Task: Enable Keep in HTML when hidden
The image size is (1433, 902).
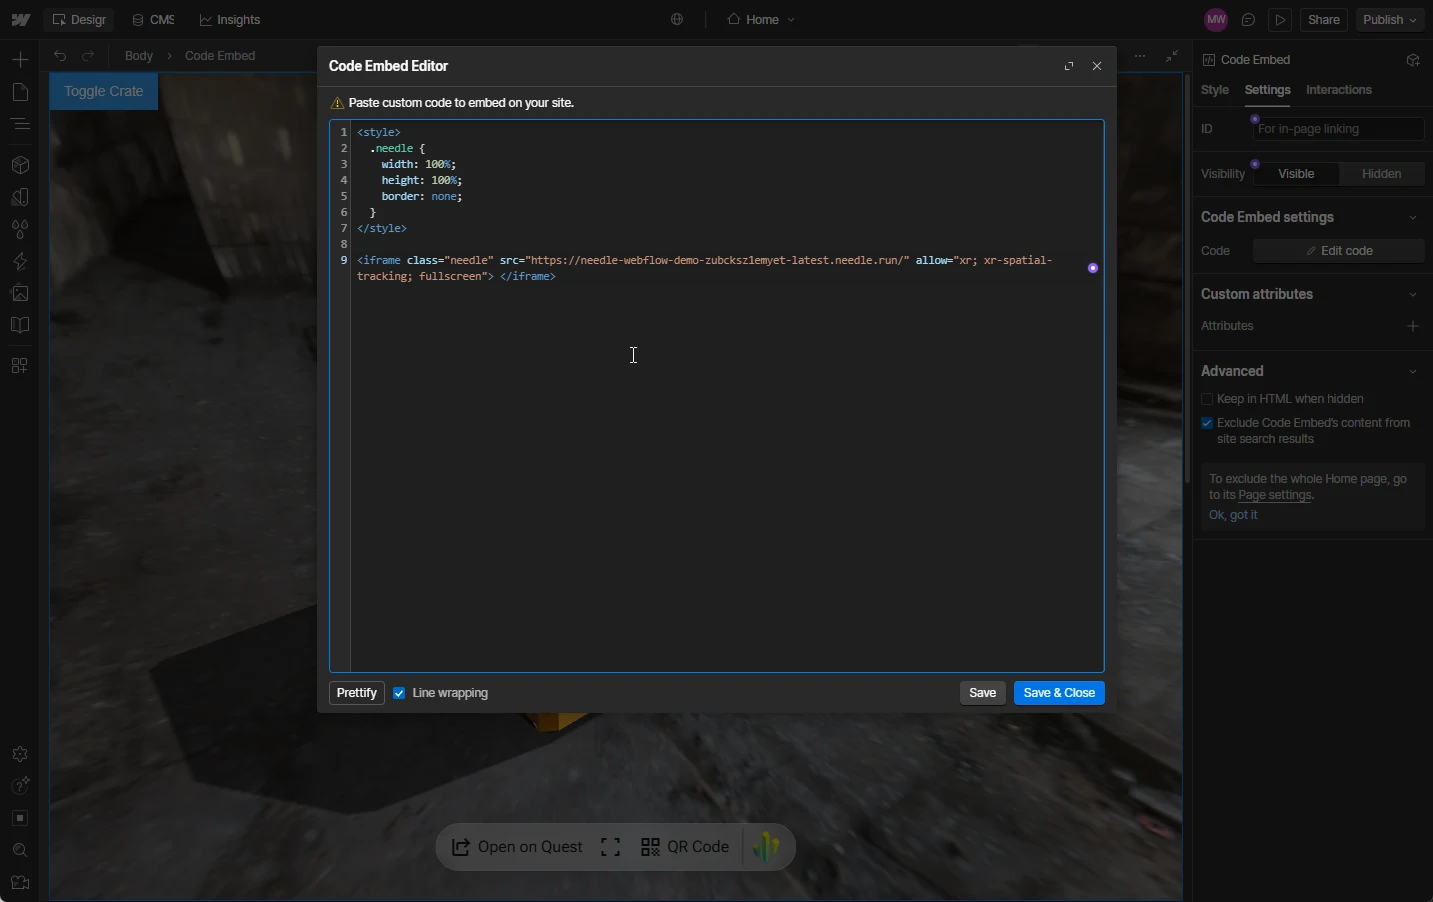Action: coord(1207,399)
